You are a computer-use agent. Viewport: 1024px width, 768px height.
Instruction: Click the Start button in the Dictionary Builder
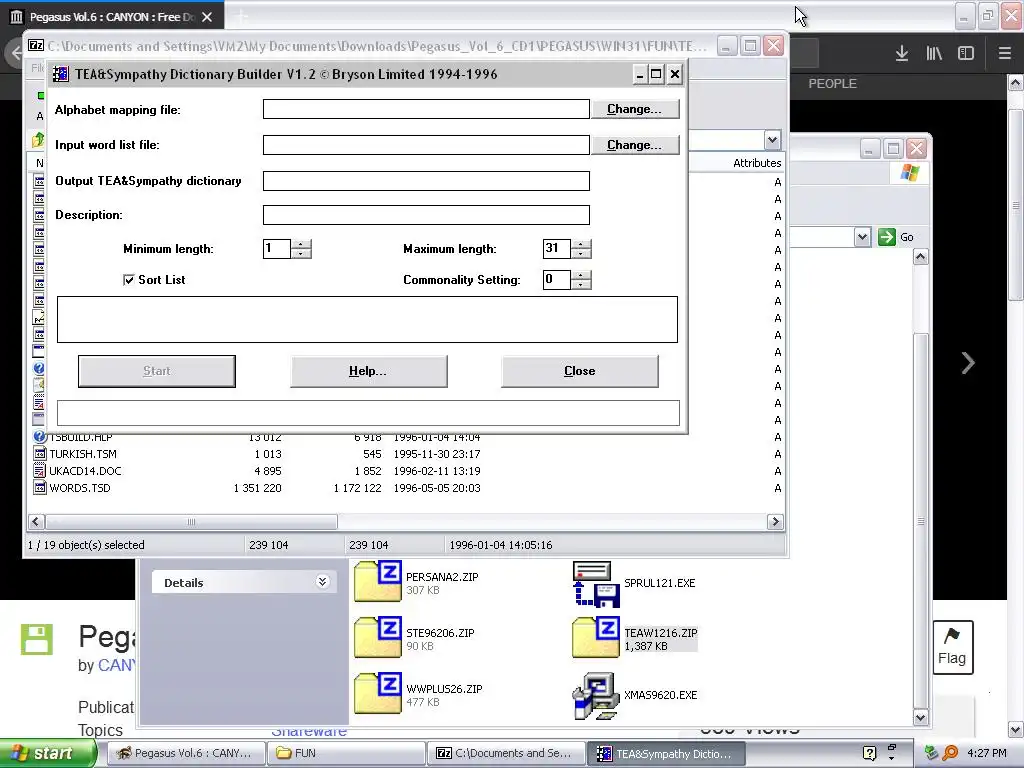tap(157, 371)
